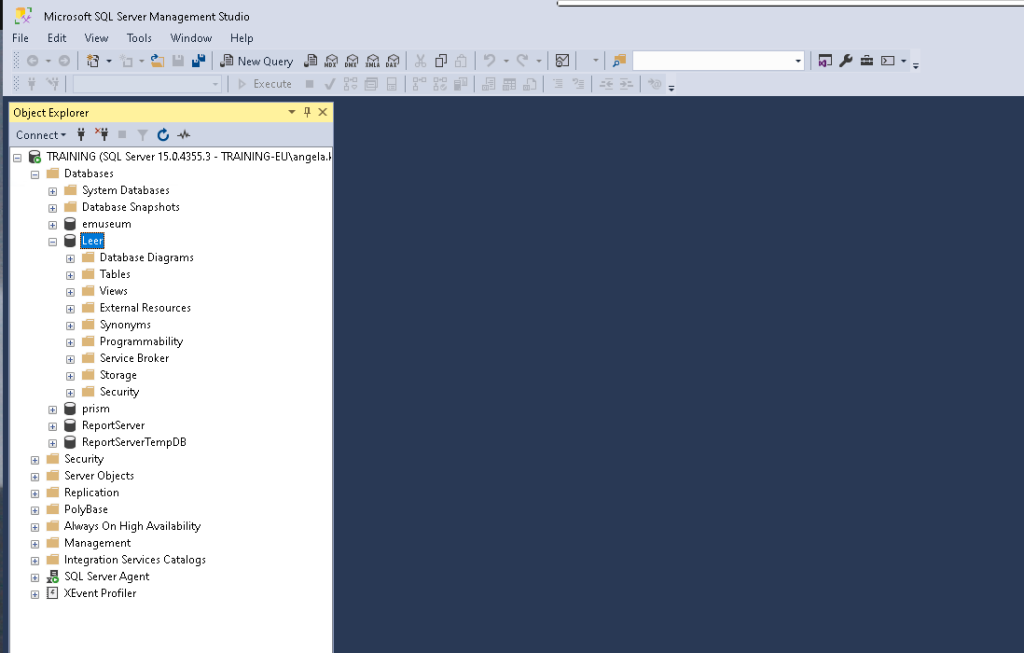Expand the Views folder
This screenshot has width=1024, height=653.
click(71, 292)
